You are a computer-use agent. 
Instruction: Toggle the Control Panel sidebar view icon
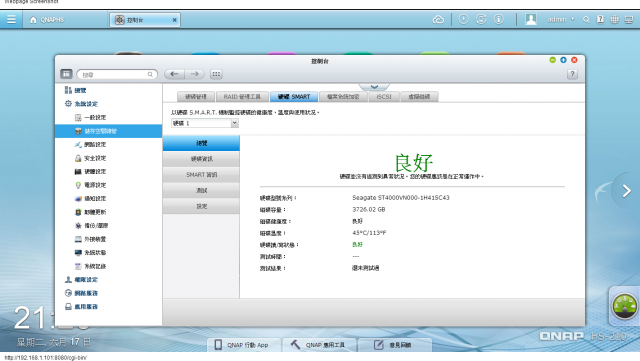click(x=66, y=74)
